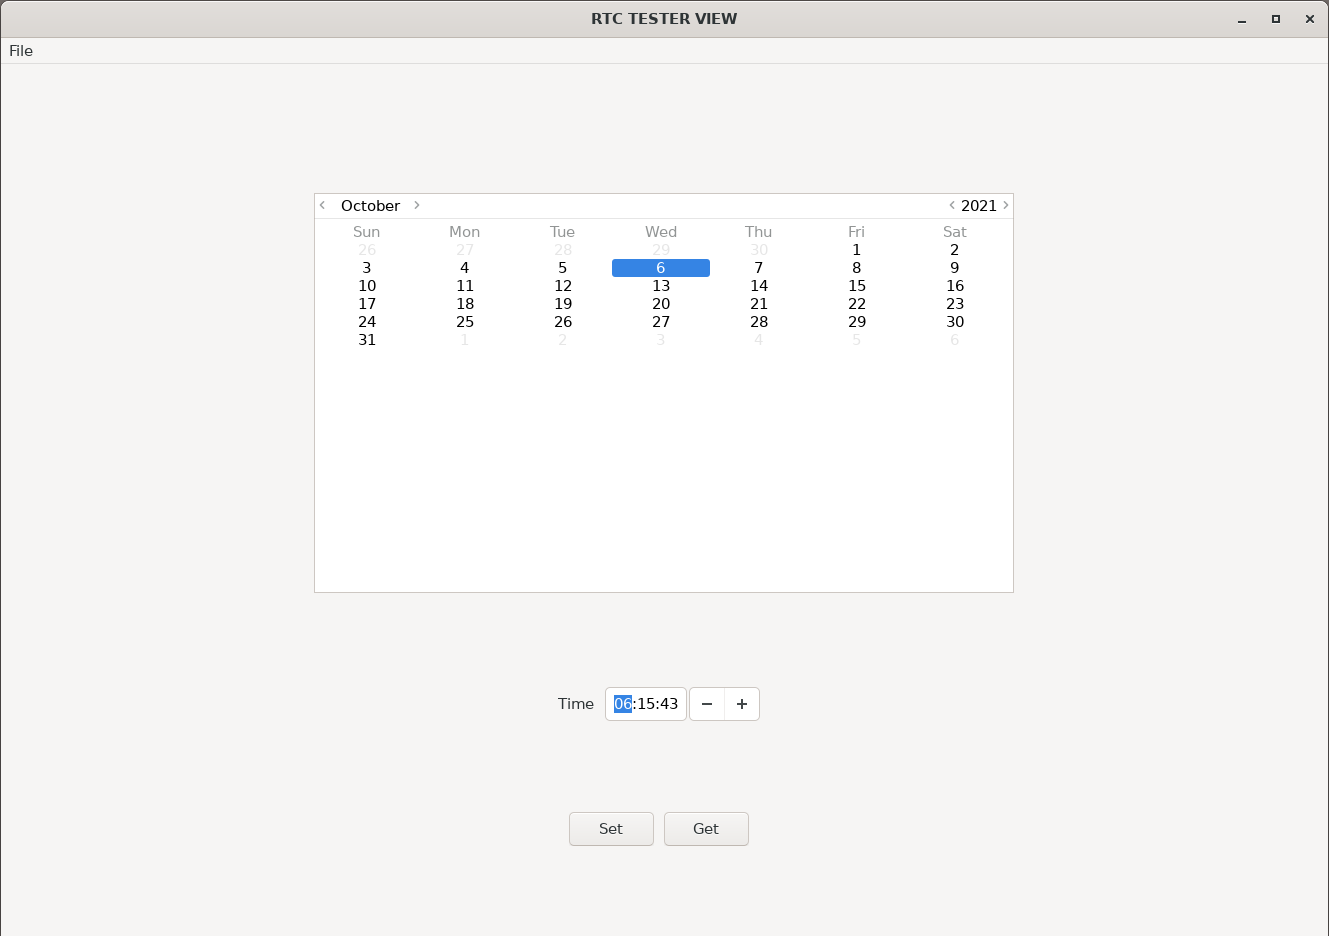The width and height of the screenshot is (1329, 936).
Task: Choose greyed-out September 26 date
Action: pyautogui.click(x=367, y=250)
